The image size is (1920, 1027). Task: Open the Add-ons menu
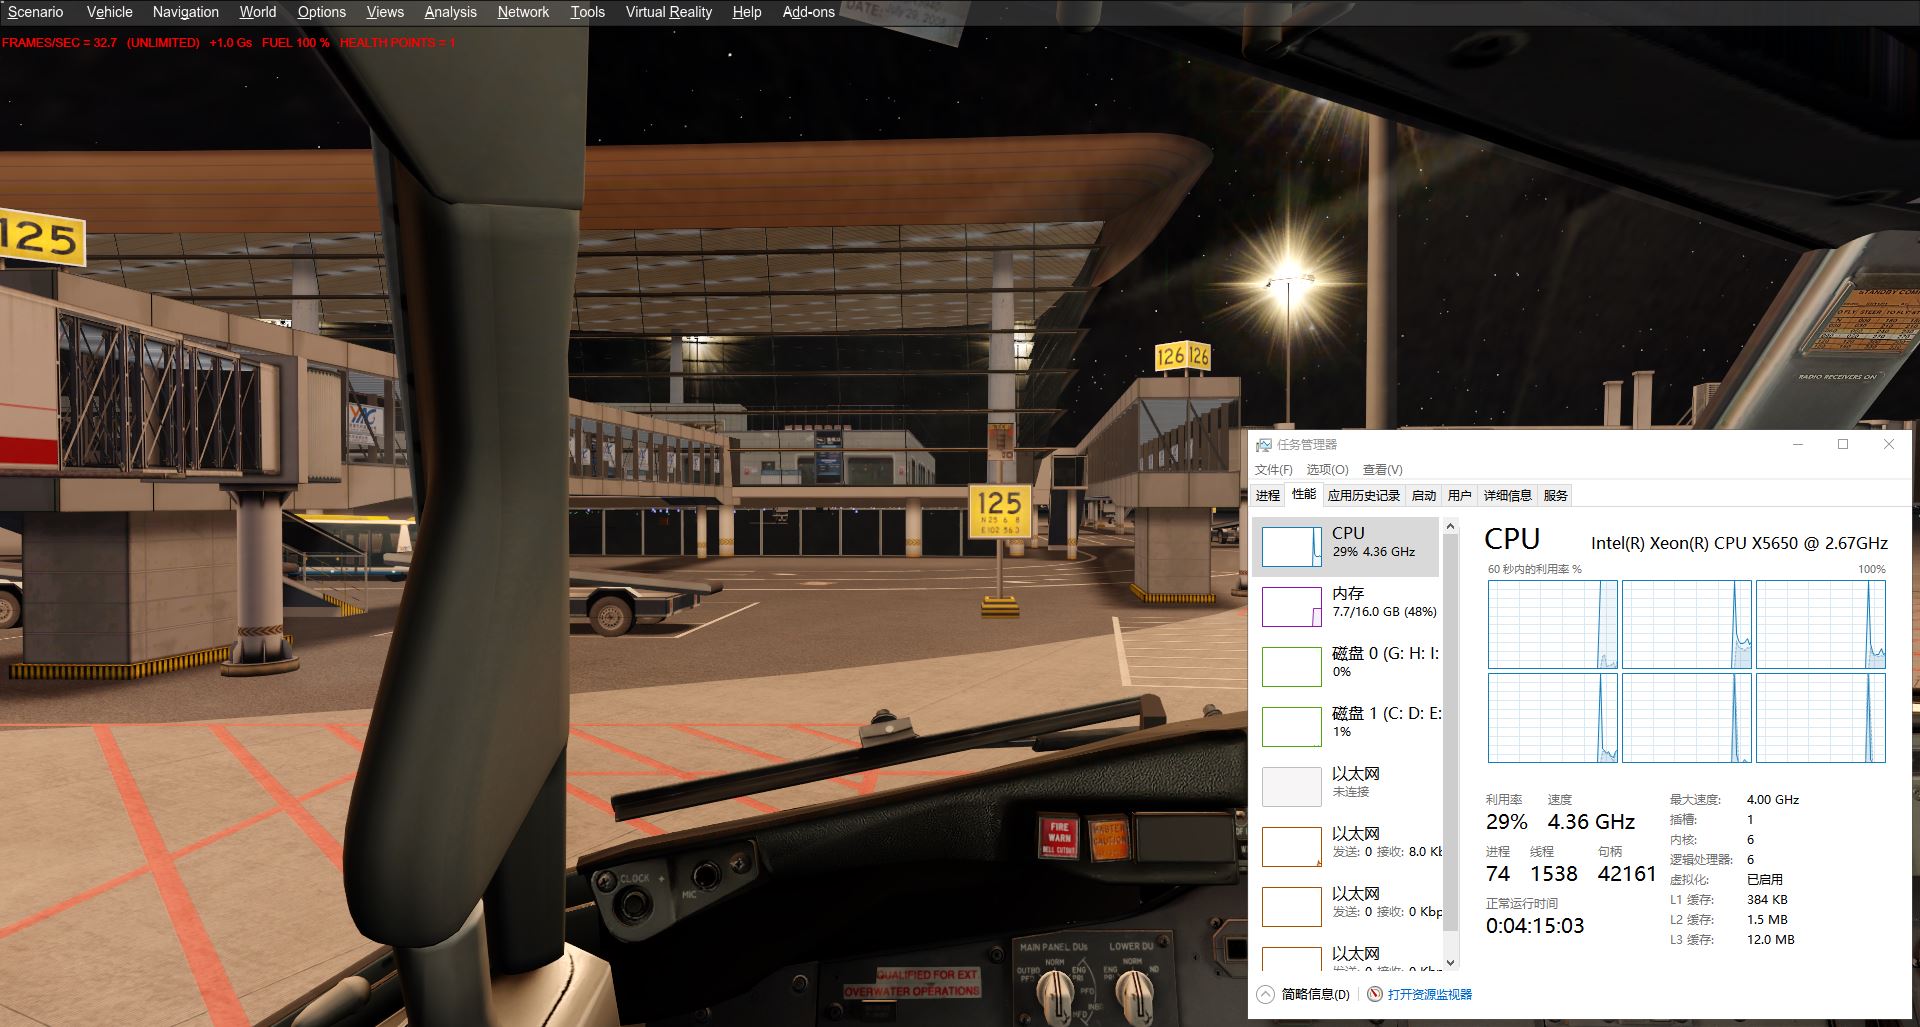point(808,12)
